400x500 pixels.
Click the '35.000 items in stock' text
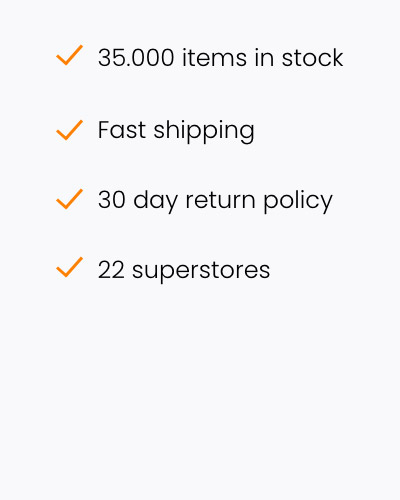pyautogui.click(x=220, y=58)
